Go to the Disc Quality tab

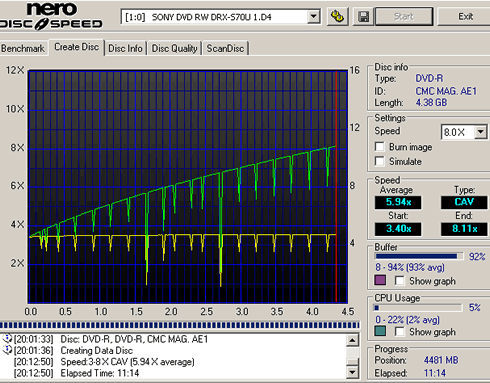point(174,49)
